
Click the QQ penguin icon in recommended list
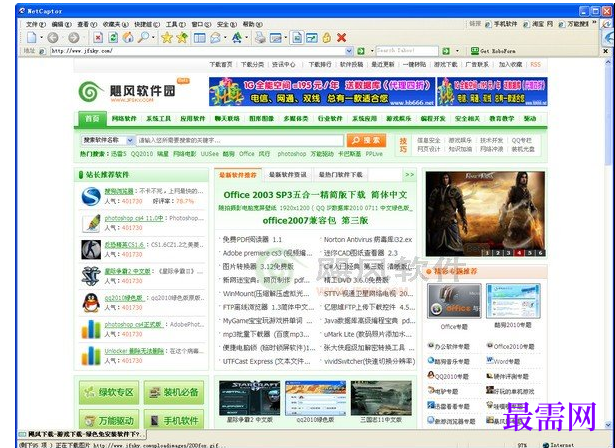coord(91,303)
